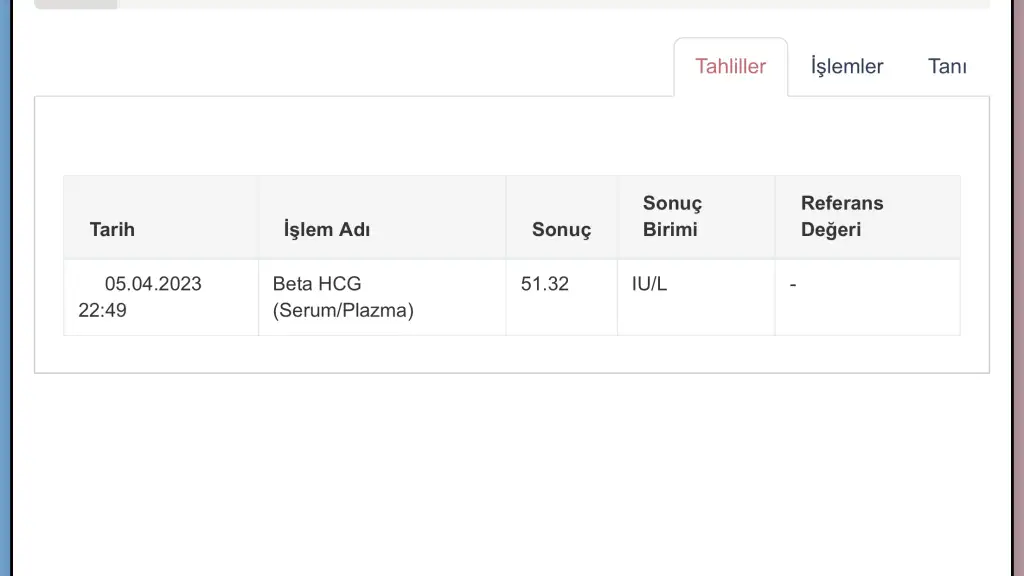This screenshot has width=1024, height=576.
Task: Select the Beta HCG test name
Action: tap(316, 284)
